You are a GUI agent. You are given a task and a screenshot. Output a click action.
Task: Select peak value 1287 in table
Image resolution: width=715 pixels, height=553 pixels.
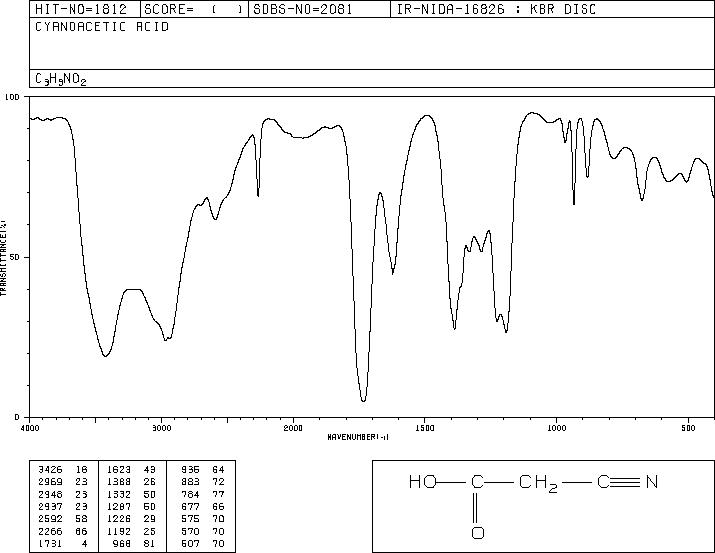pos(119,506)
